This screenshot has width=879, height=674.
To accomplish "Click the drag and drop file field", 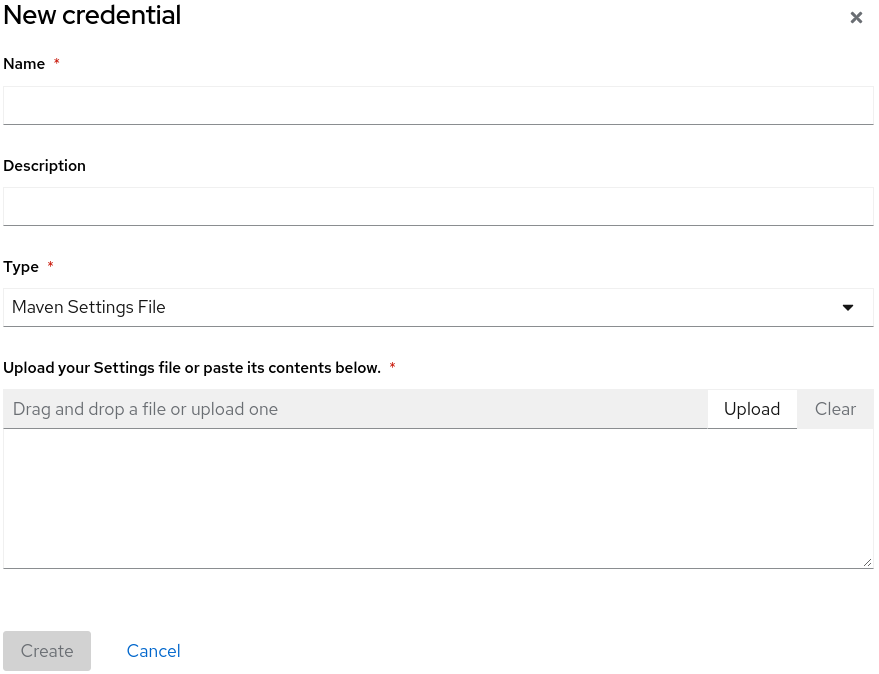I will (x=355, y=409).
